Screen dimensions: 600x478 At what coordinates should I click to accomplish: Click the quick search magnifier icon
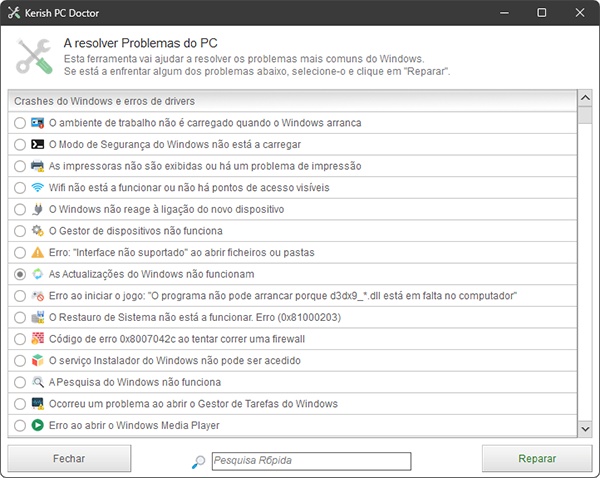click(198, 462)
